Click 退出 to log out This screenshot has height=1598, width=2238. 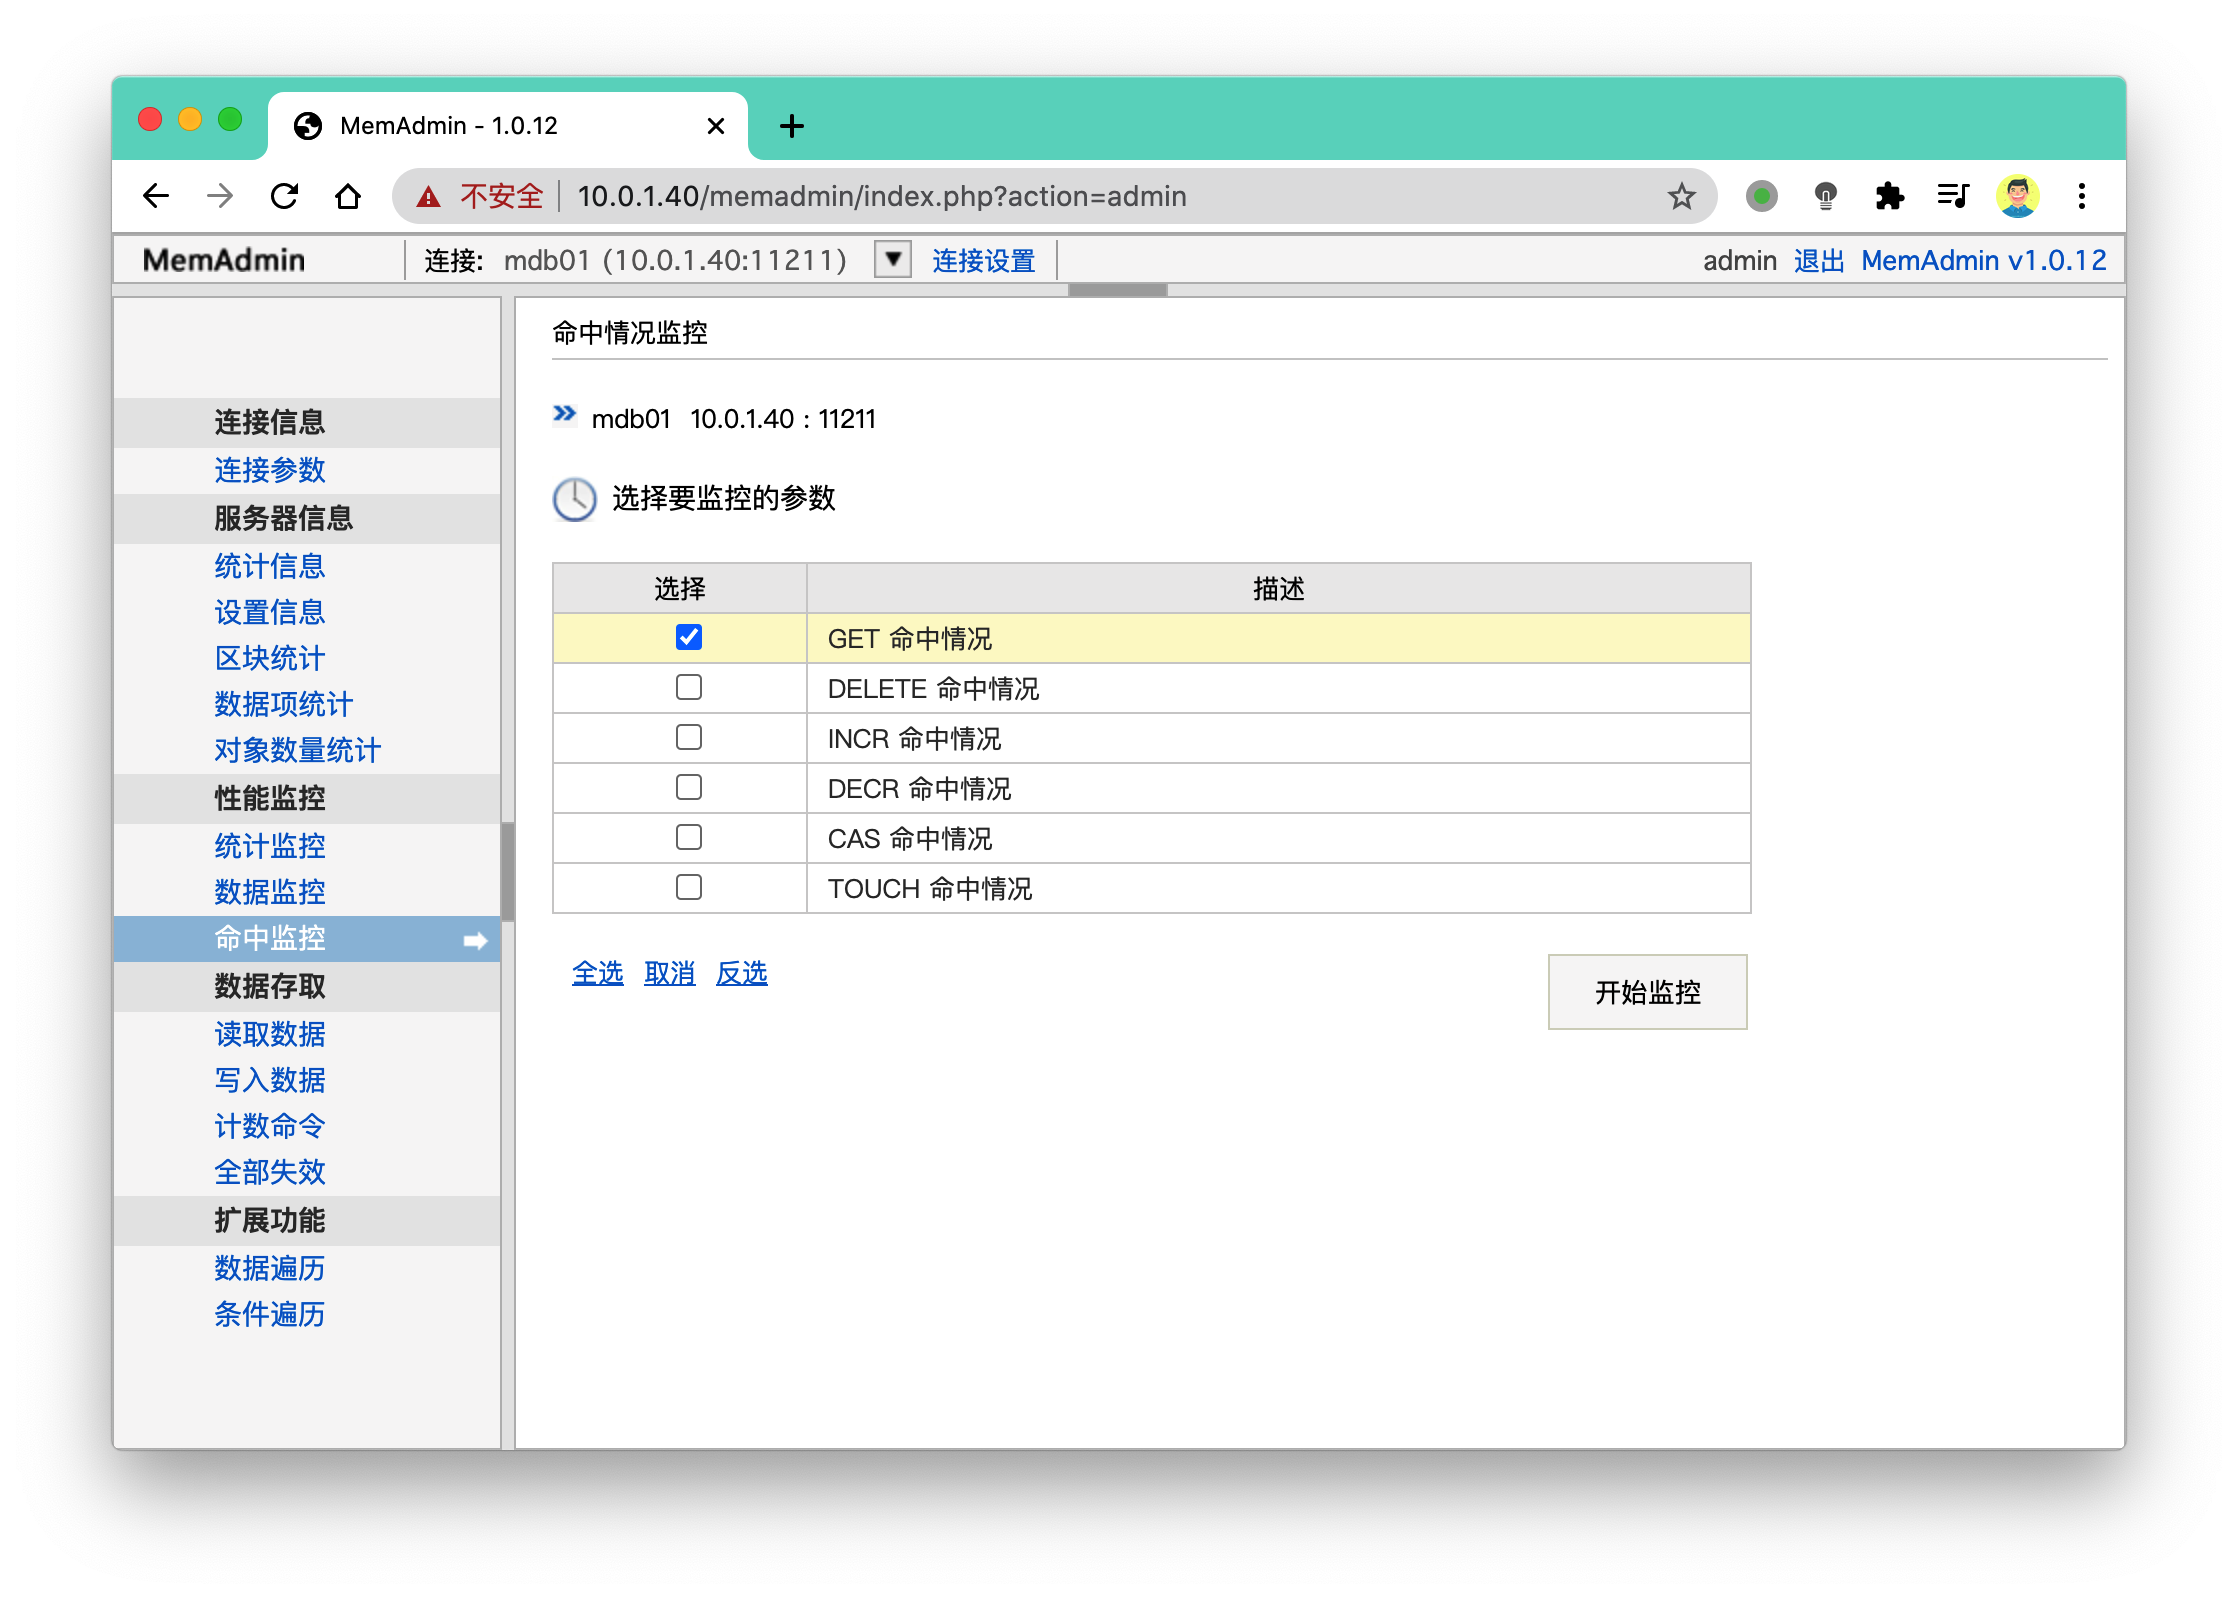1819,261
